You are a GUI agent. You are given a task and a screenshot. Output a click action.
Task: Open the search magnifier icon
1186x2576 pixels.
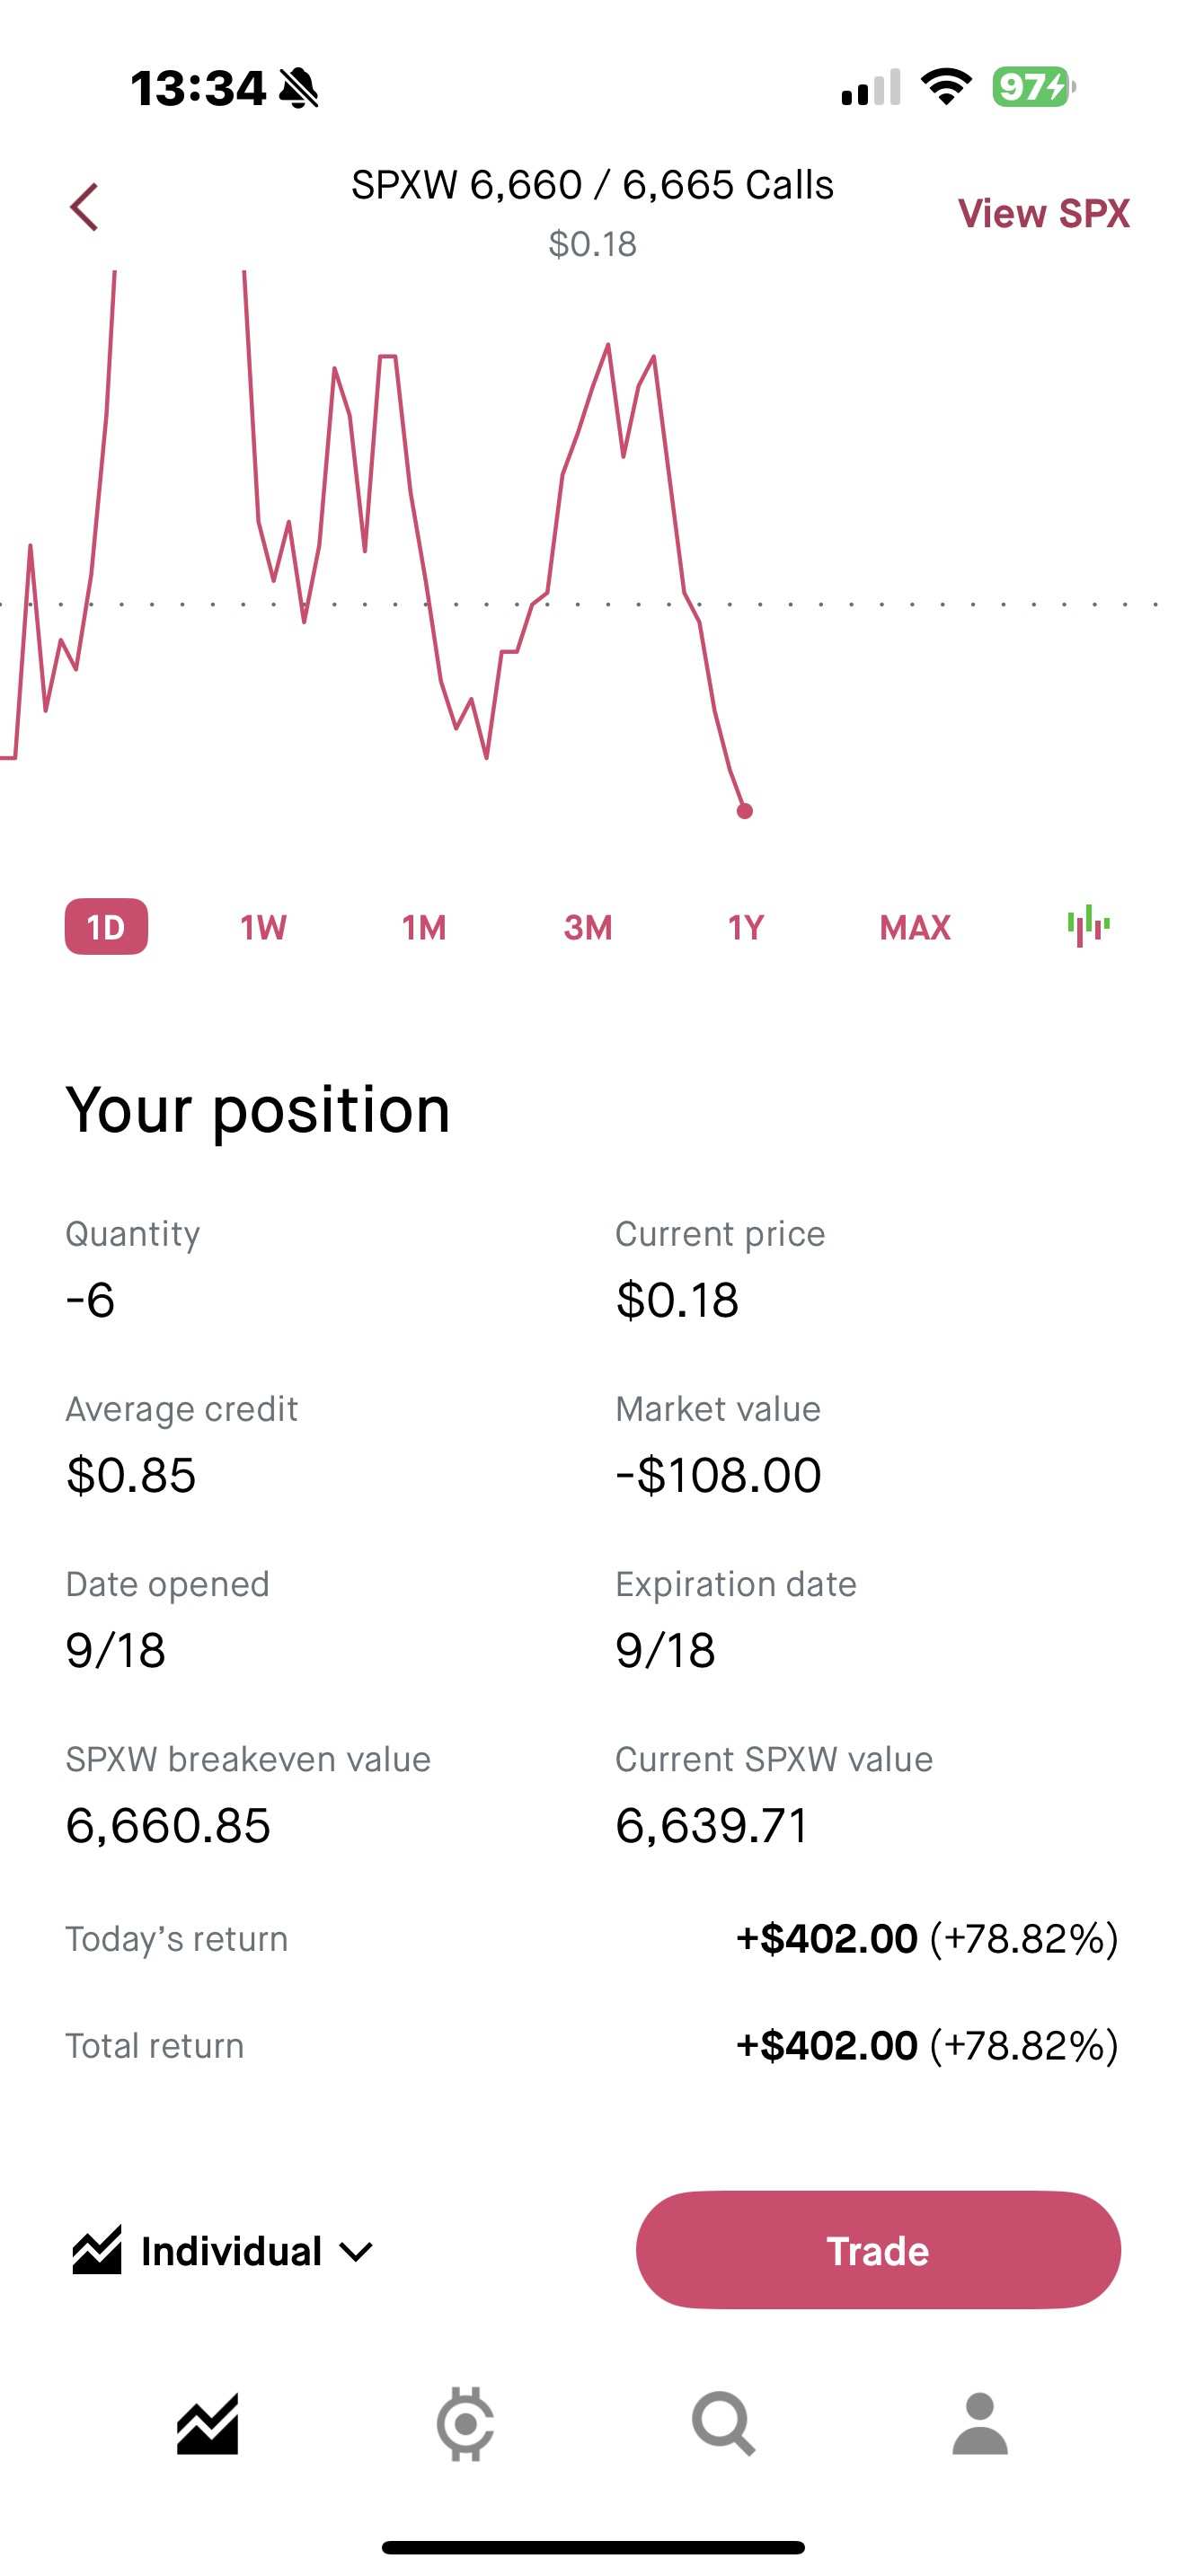point(723,2423)
